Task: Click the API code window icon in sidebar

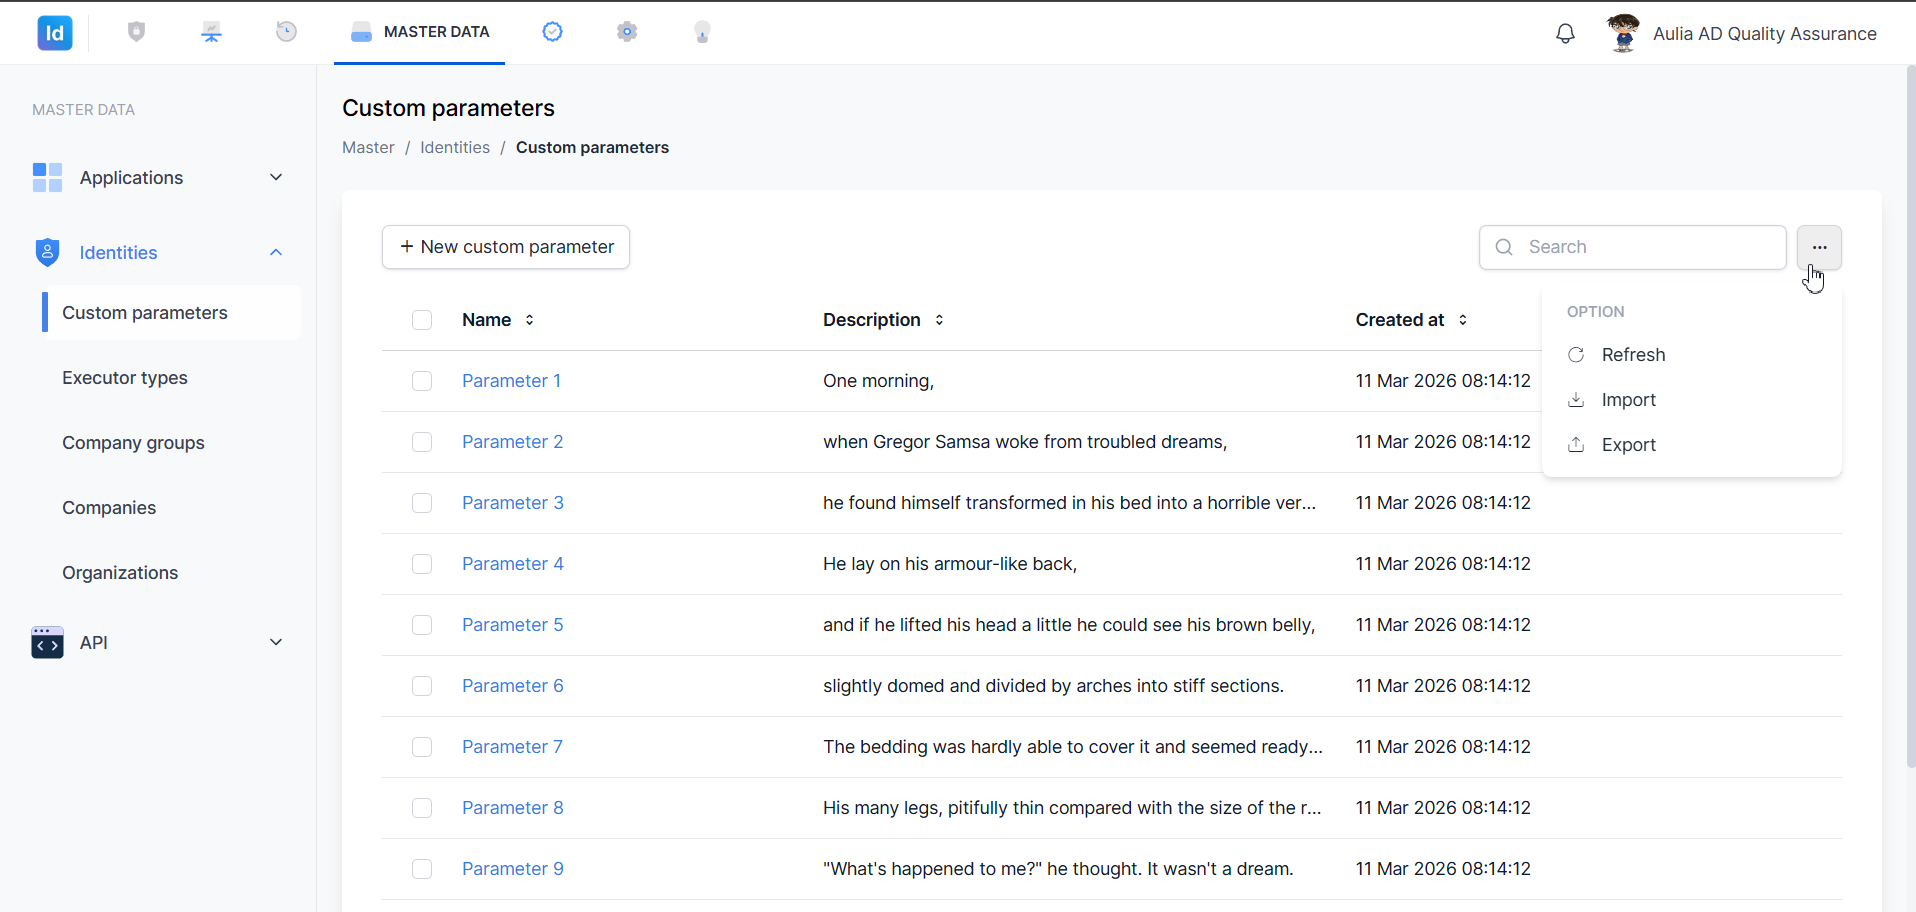Action: (x=47, y=642)
